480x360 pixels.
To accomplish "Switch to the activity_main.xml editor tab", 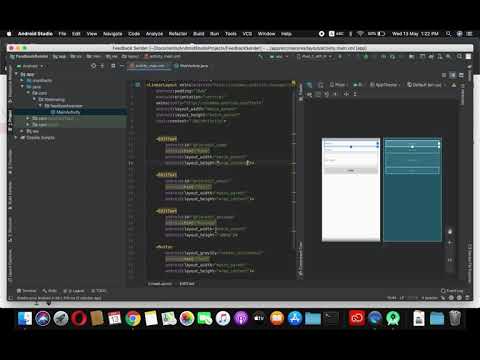I will coord(149,66).
